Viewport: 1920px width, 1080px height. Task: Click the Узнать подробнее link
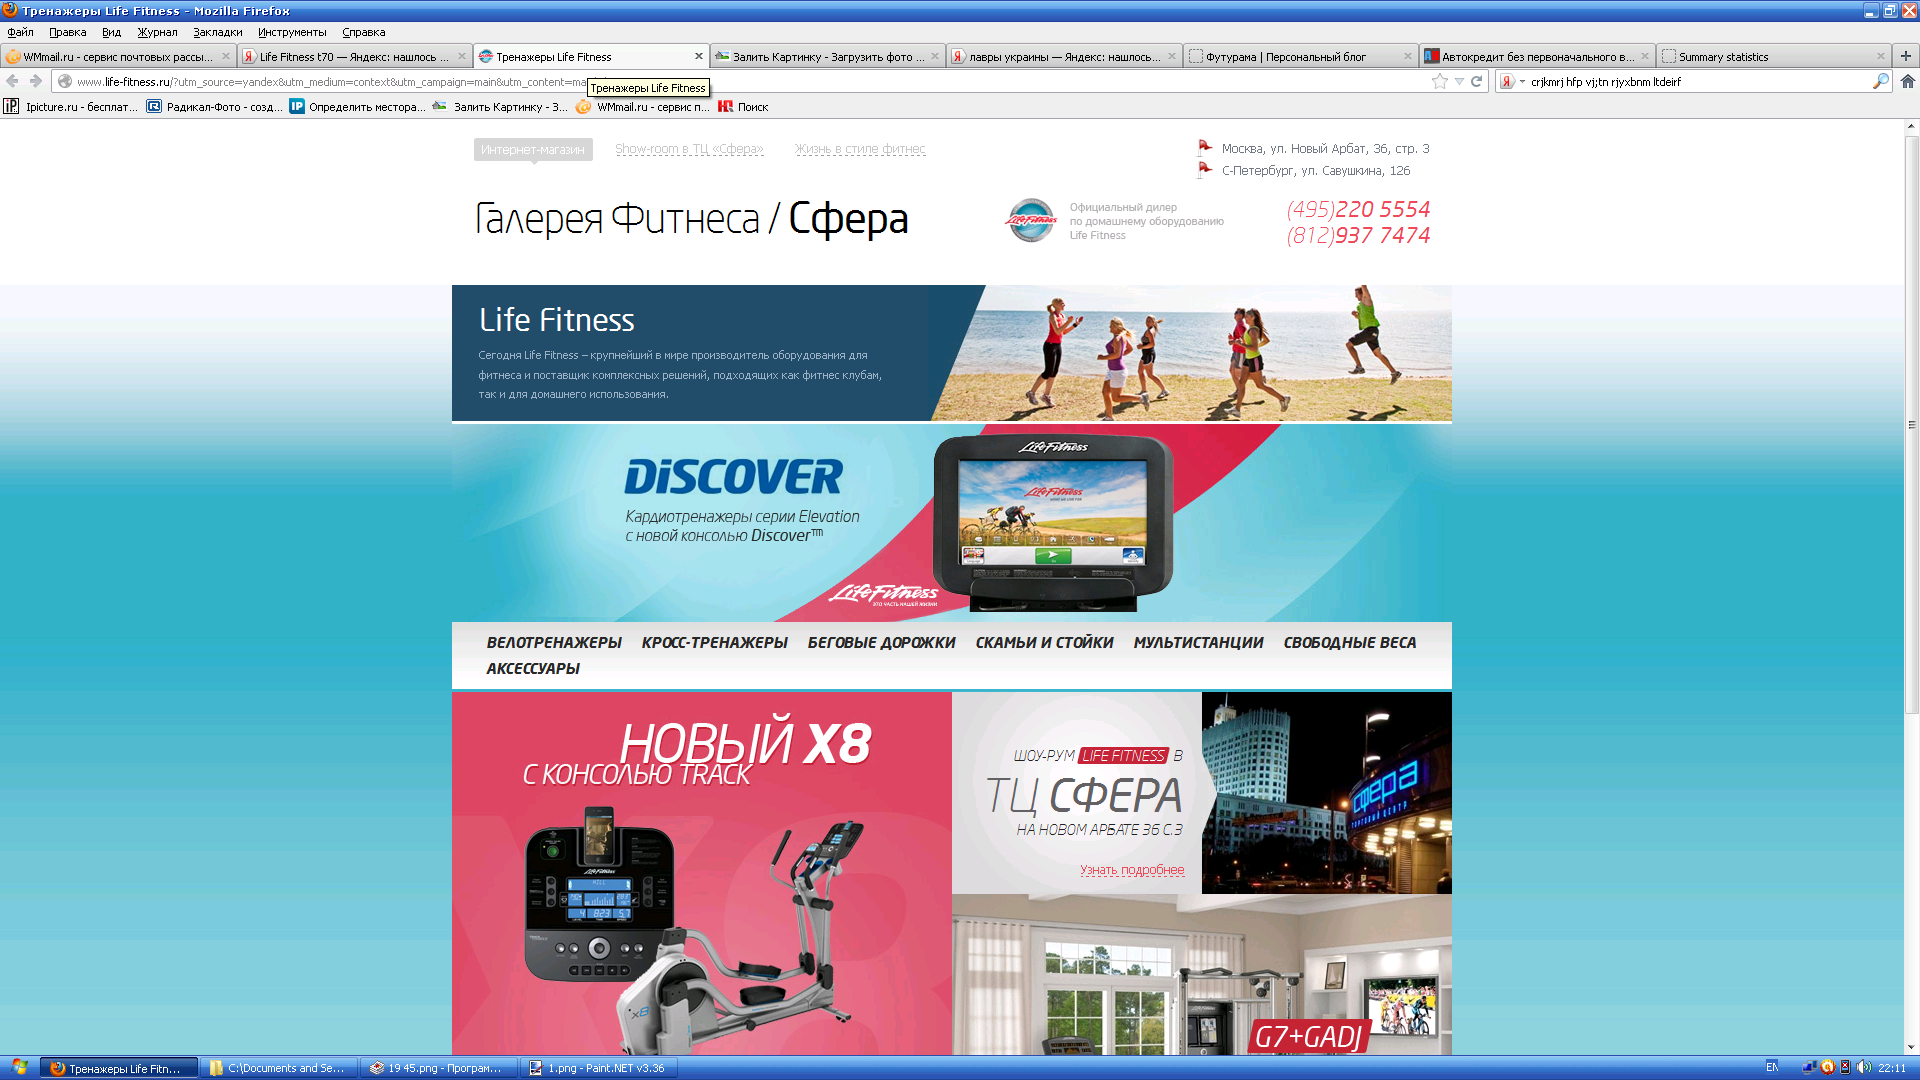[x=1131, y=870]
